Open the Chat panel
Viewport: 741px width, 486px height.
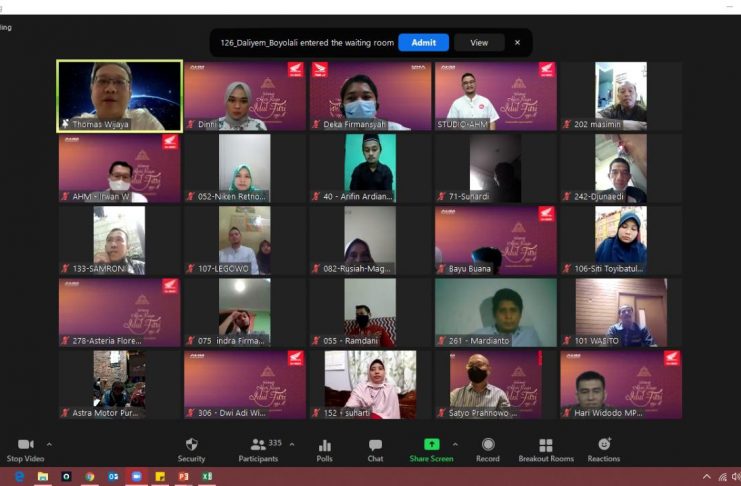375,449
